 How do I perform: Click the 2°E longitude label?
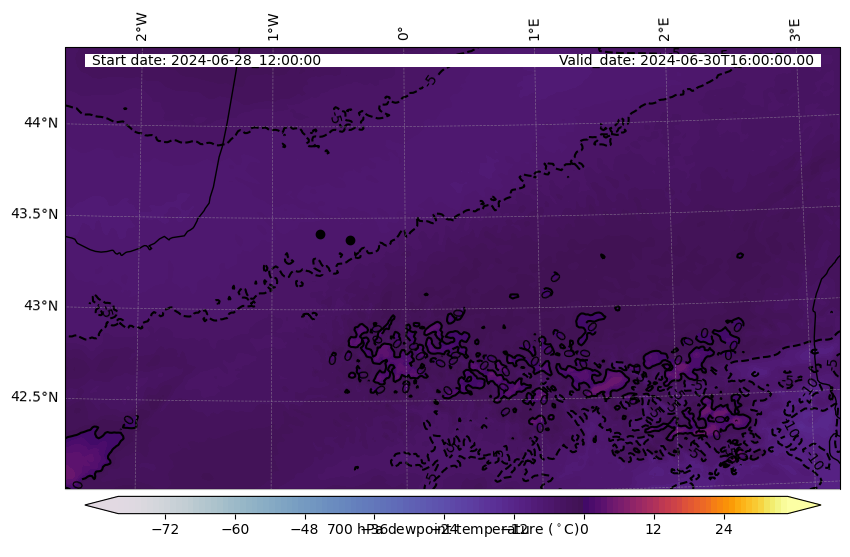tap(664, 28)
